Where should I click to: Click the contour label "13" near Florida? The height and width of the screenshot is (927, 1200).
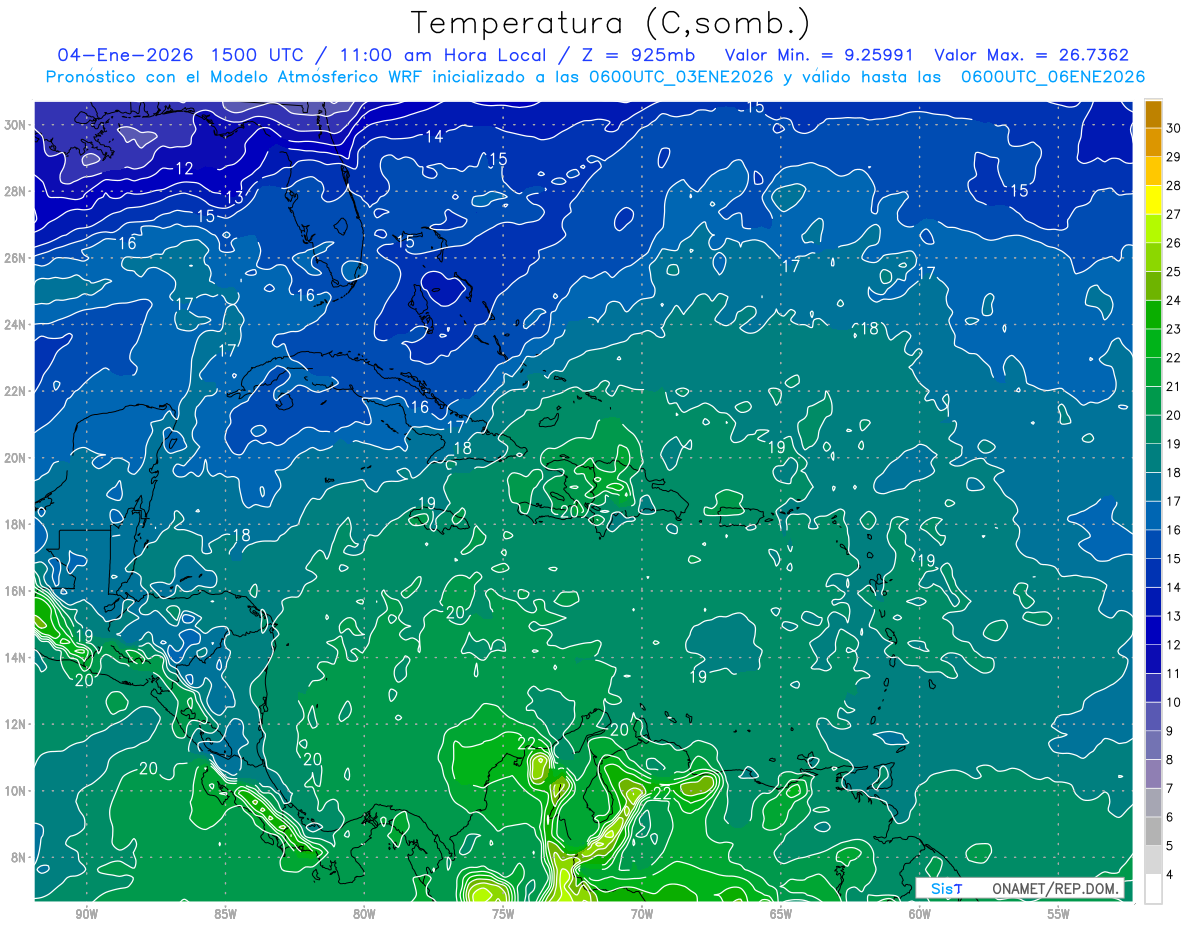[x=234, y=198]
